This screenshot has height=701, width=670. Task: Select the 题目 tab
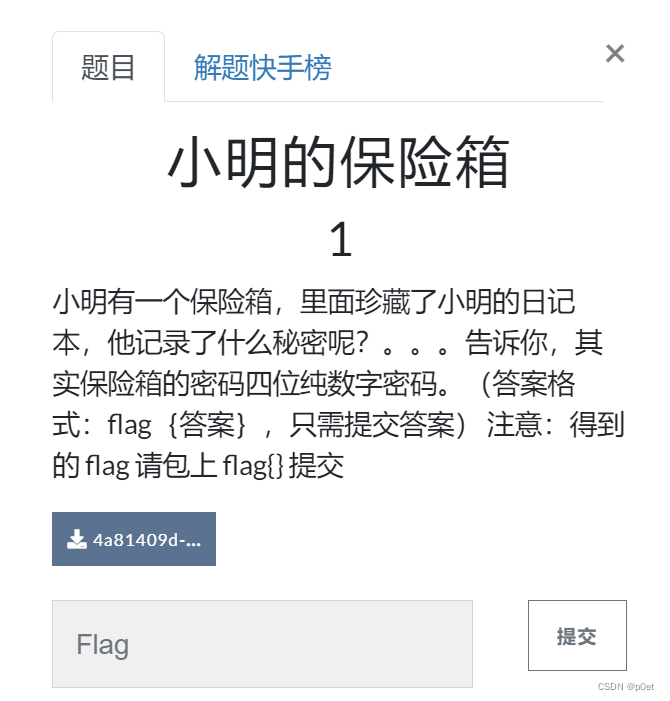108,68
